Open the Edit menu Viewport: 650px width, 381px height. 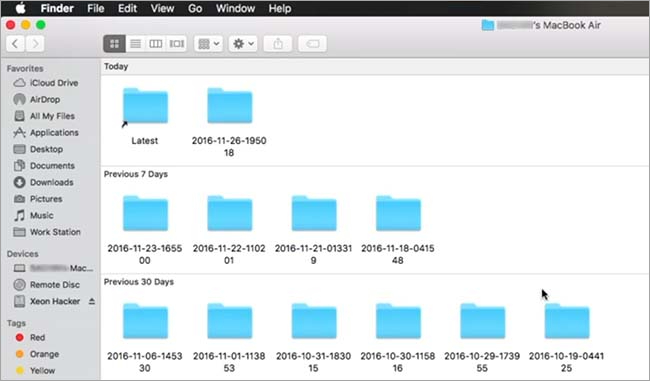click(x=127, y=8)
